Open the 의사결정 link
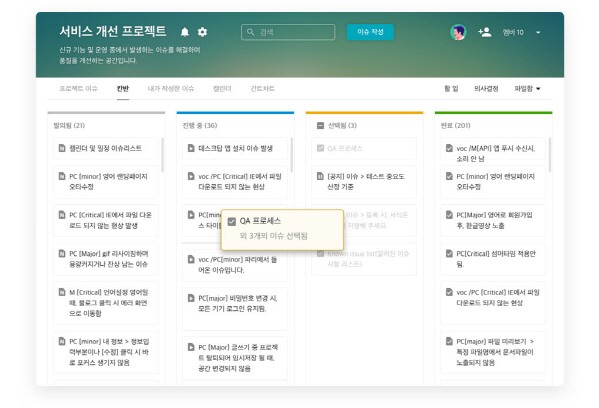 (486, 89)
